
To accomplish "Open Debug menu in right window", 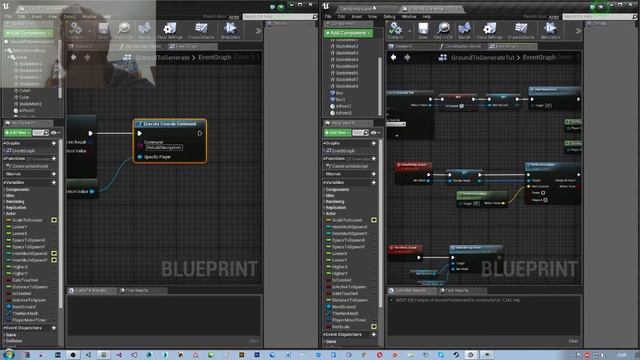I will 389,17.
